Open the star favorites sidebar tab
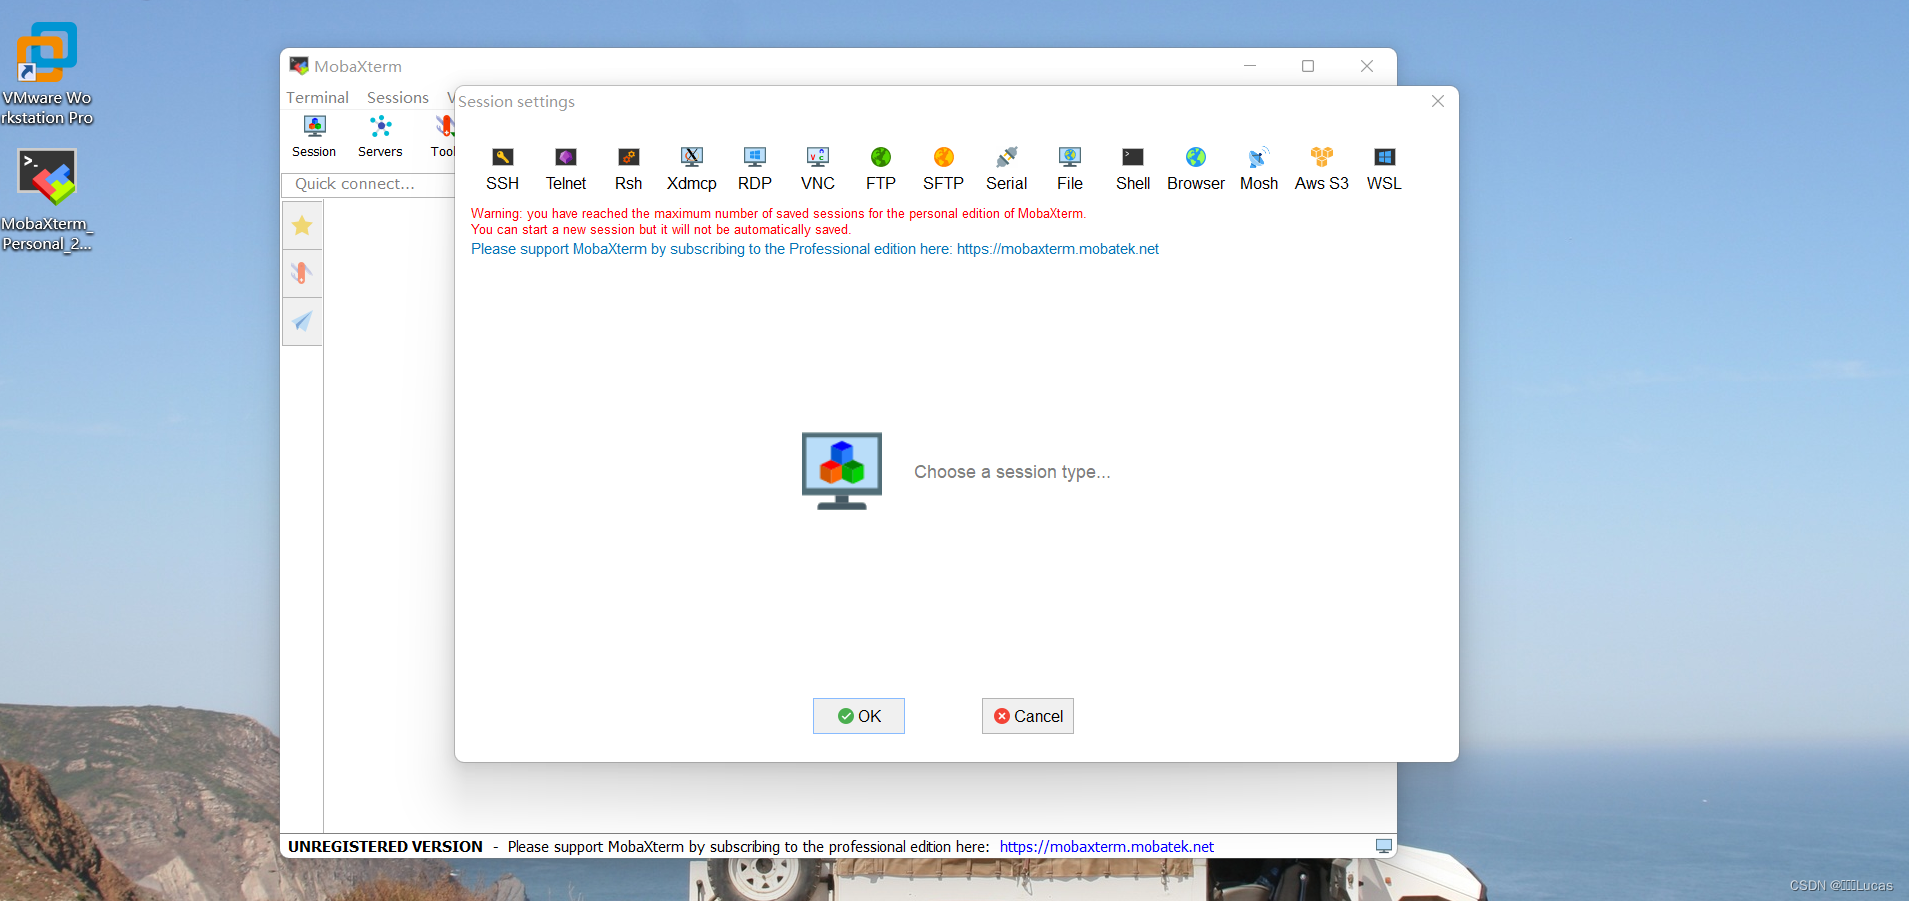1909x901 pixels. coord(302,226)
